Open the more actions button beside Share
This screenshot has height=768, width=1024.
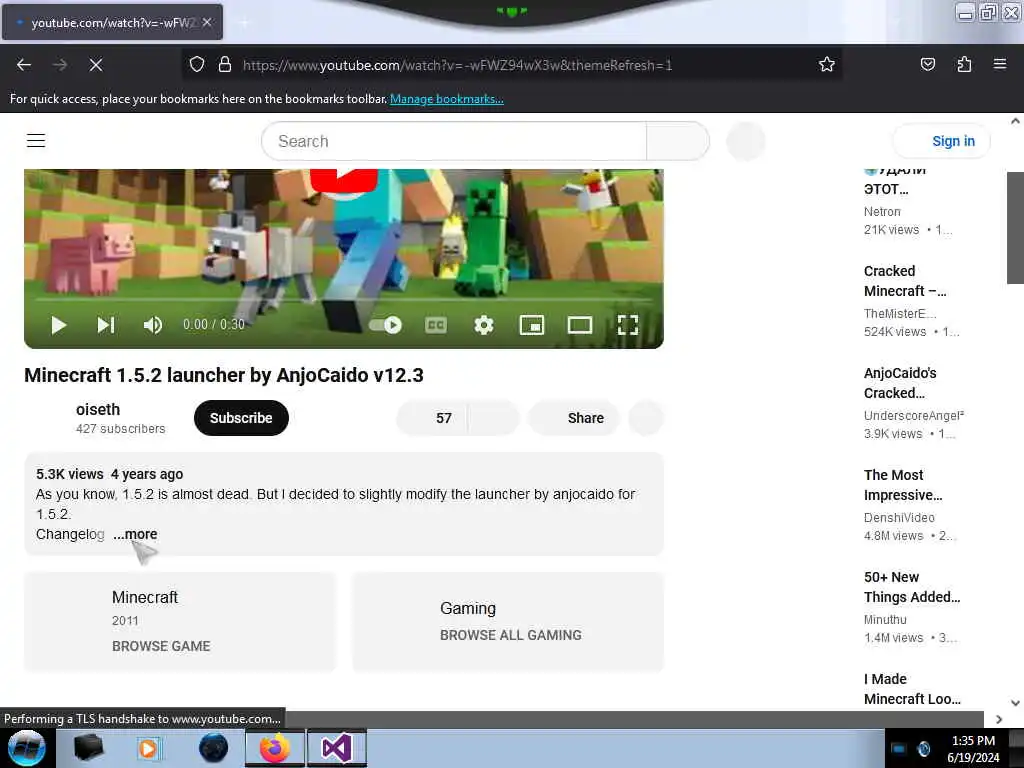coord(647,418)
